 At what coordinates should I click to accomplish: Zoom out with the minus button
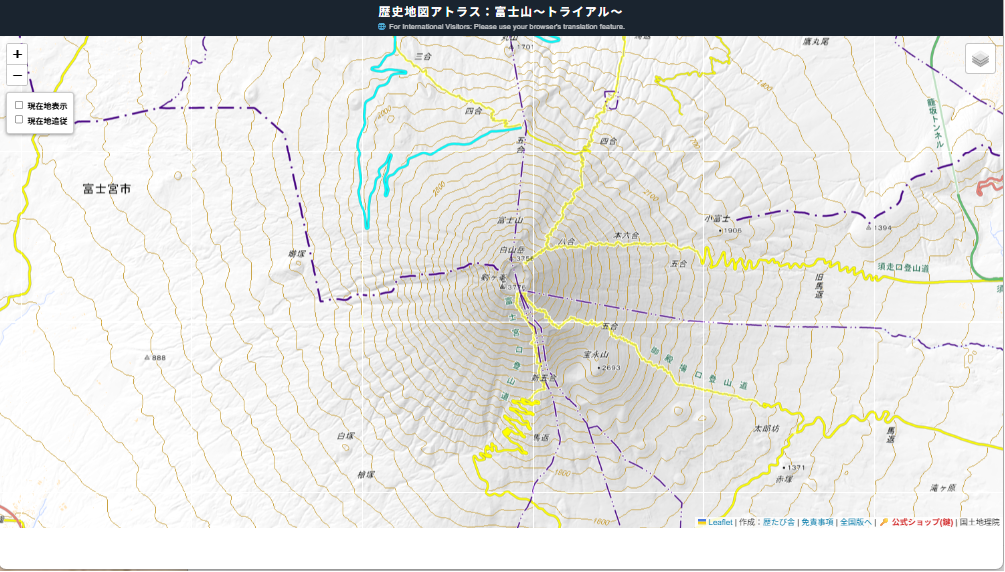click(x=17, y=75)
